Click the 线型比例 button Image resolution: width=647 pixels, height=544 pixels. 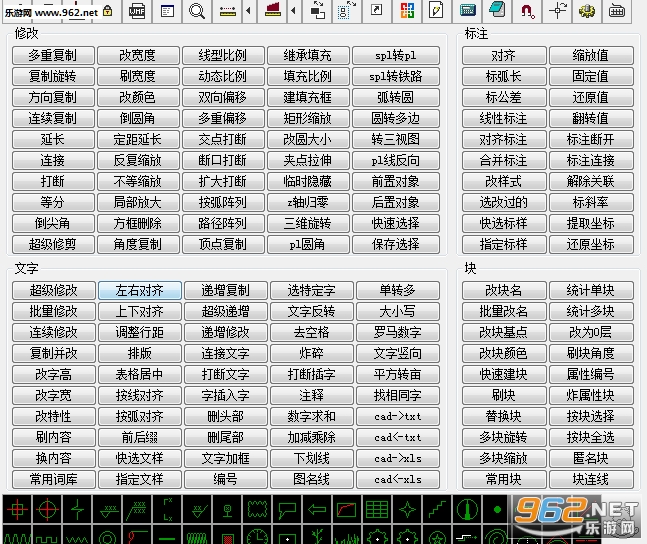click(x=223, y=55)
